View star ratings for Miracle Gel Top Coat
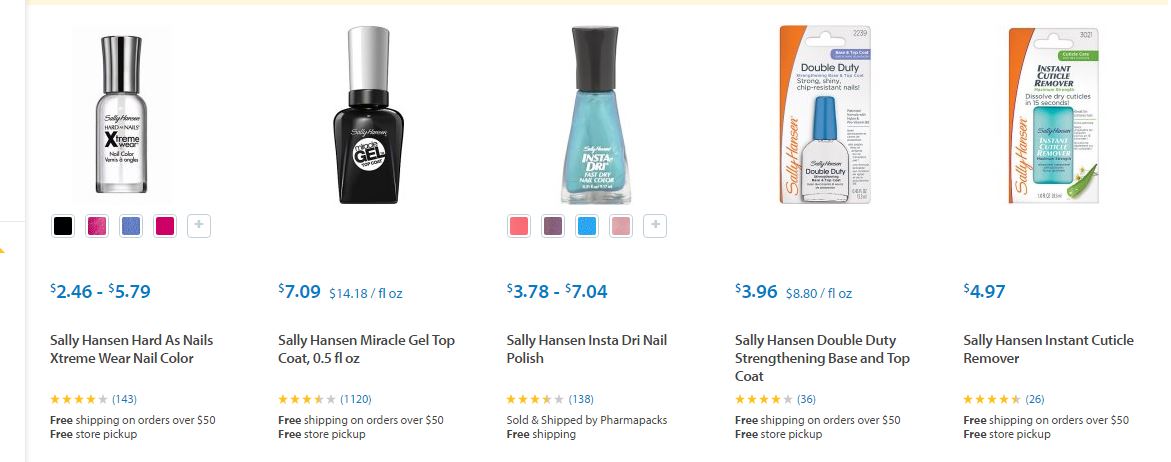This screenshot has height=462, width=1171. [x=306, y=399]
